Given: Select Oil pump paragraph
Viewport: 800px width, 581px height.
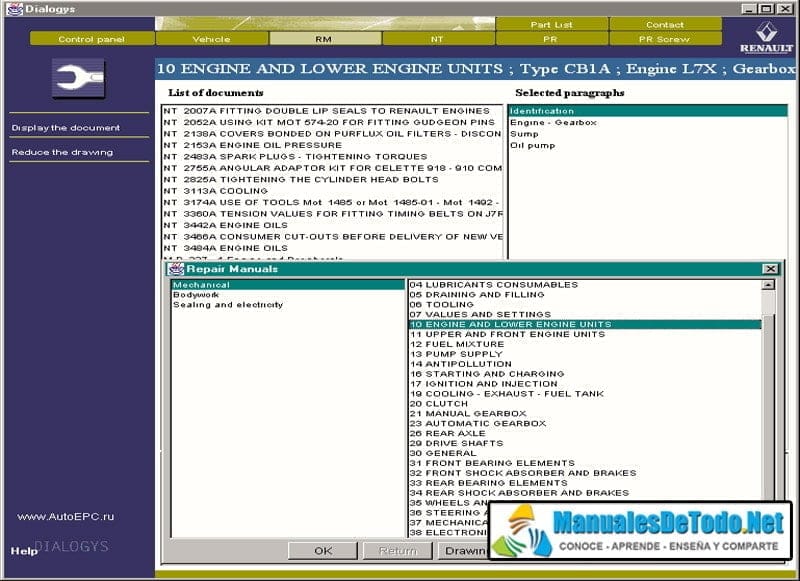Looking at the screenshot, I should click(533, 145).
